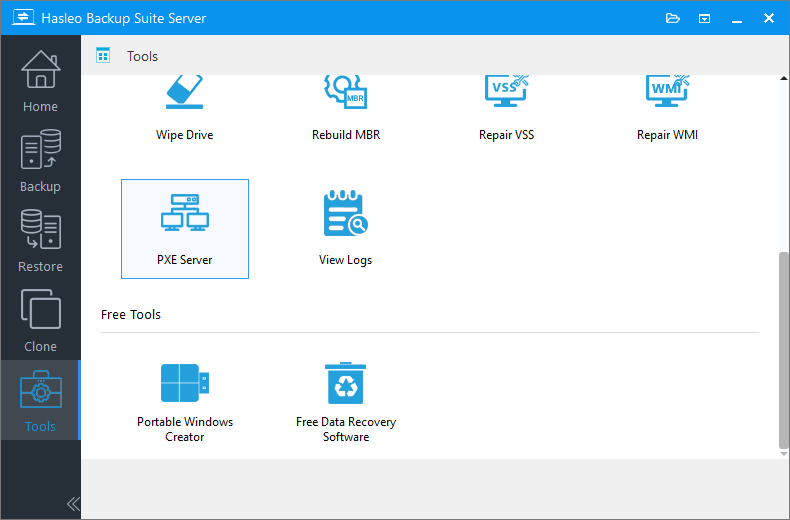Open the Rebuild MBR tool

point(346,108)
